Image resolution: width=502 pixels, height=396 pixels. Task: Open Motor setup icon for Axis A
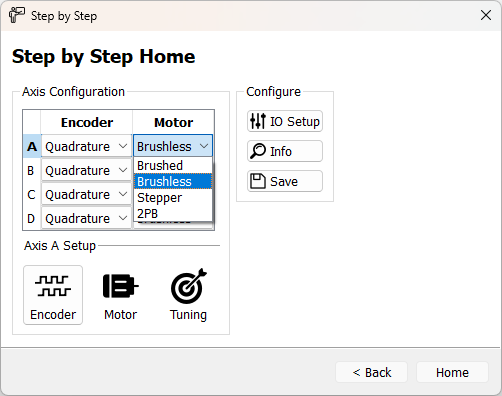[120, 295]
